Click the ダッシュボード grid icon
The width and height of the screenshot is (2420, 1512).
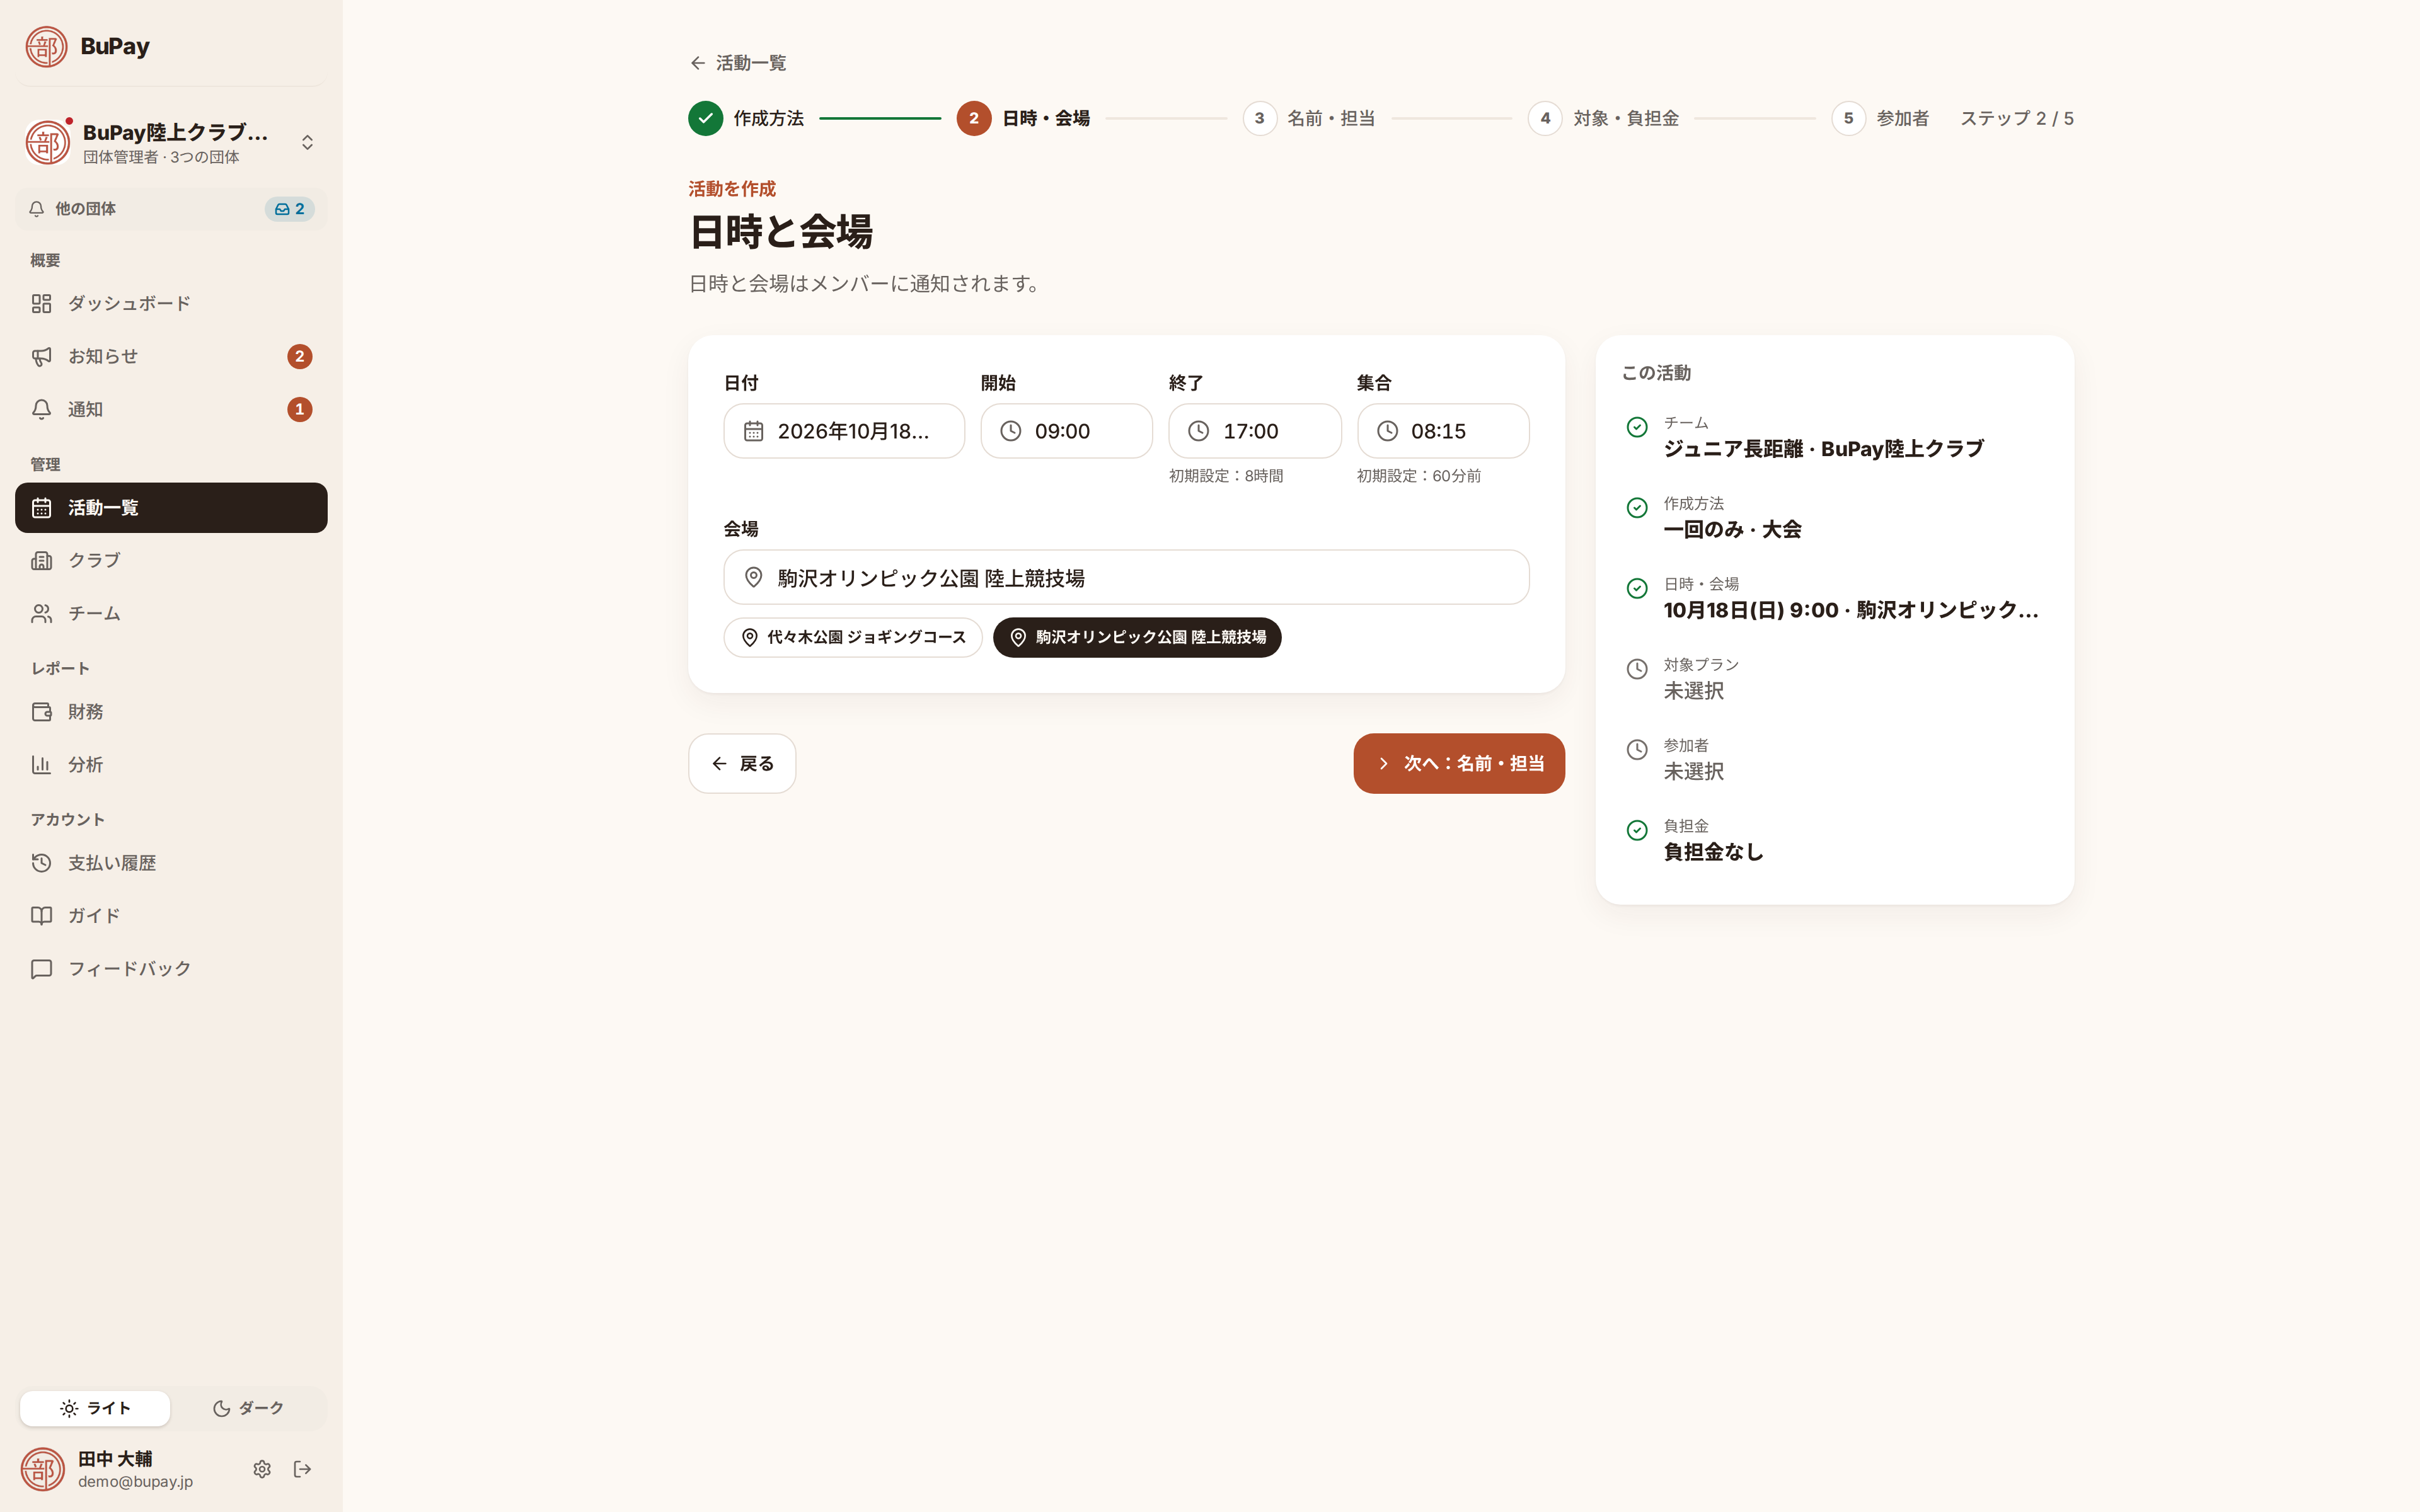coord(41,304)
